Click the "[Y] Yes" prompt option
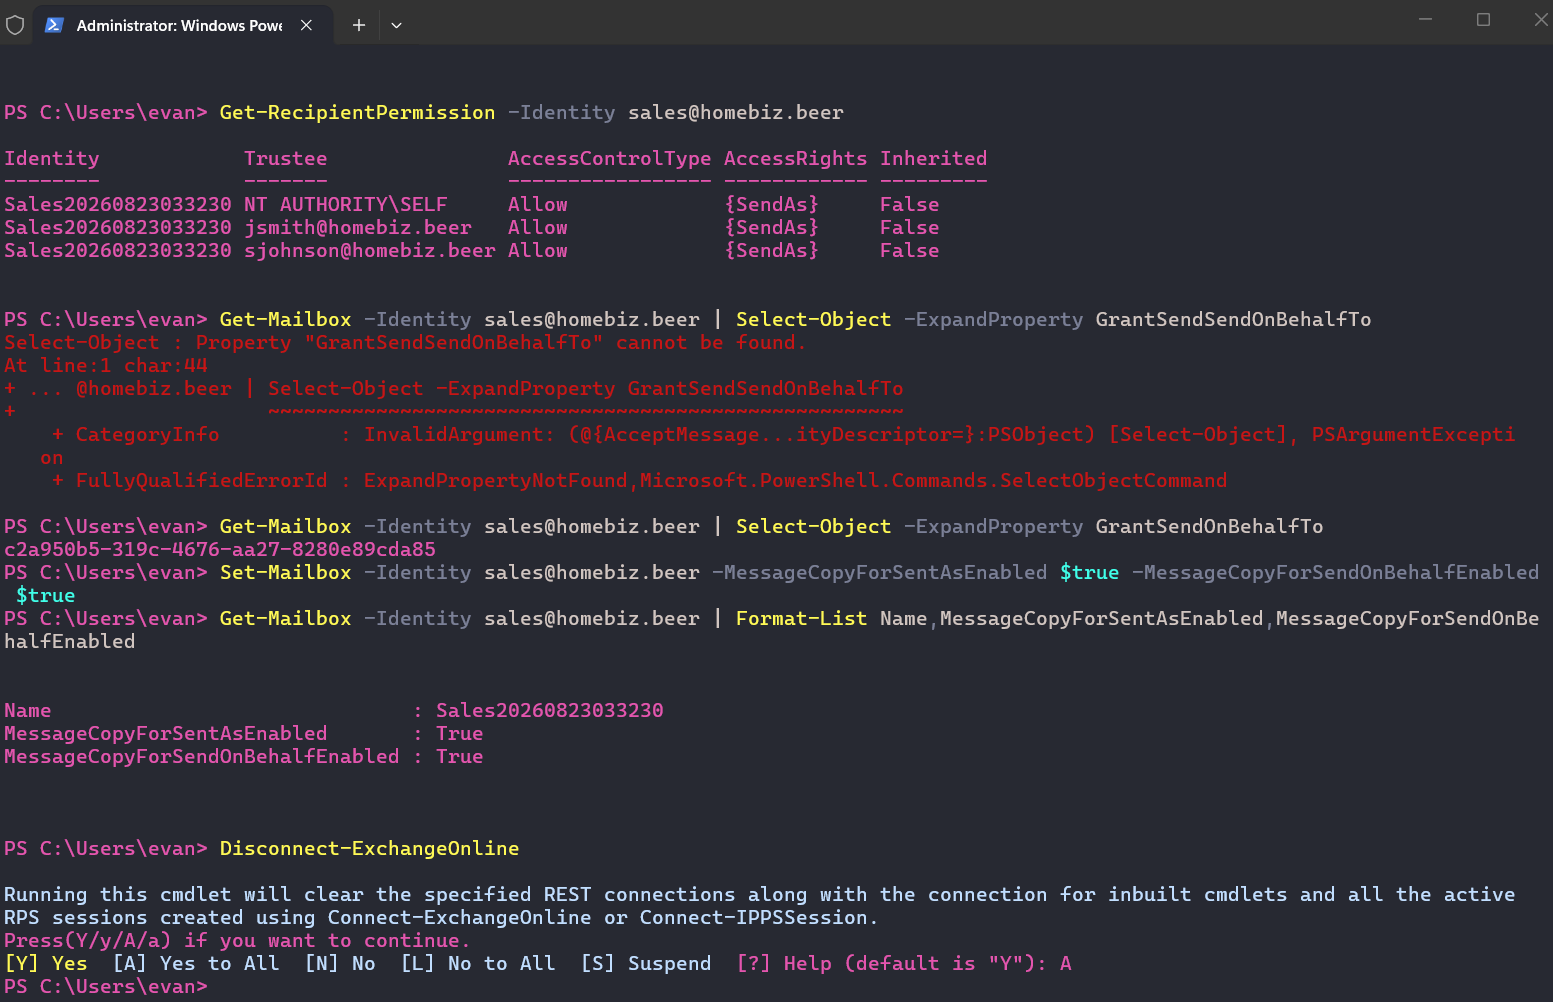Viewport: 1553px width, 1002px height. tap(46, 964)
